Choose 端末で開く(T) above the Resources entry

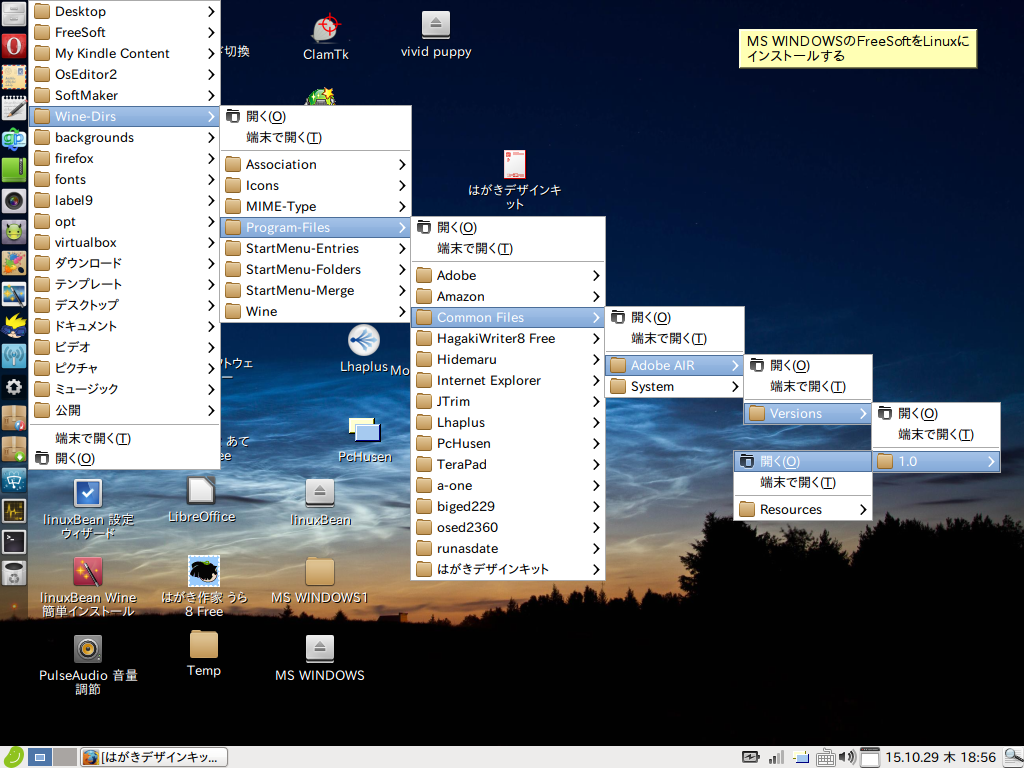[x=803, y=483]
